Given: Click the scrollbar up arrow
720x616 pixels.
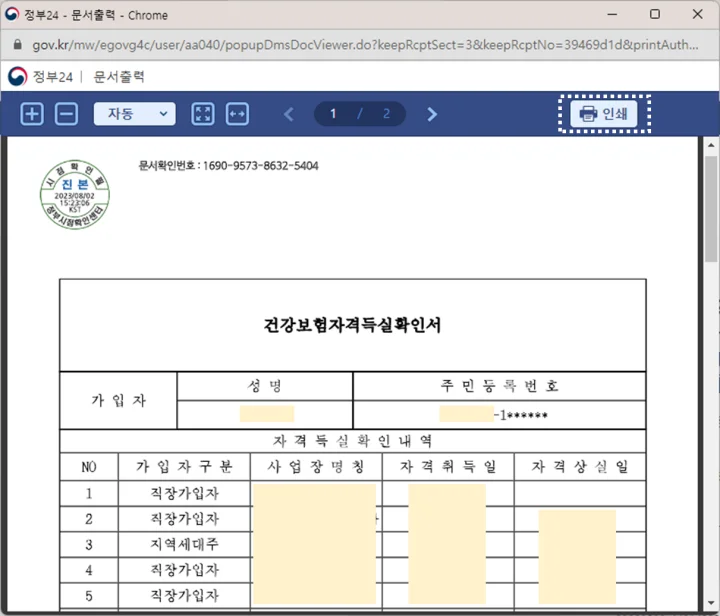Looking at the screenshot, I should pyautogui.click(x=711, y=145).
